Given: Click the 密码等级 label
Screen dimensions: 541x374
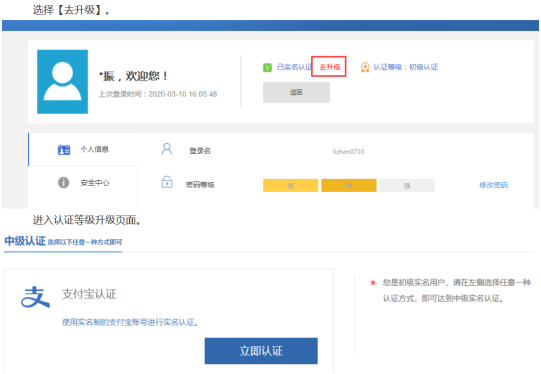Looking at the screenshot, I should pos(200,185).
